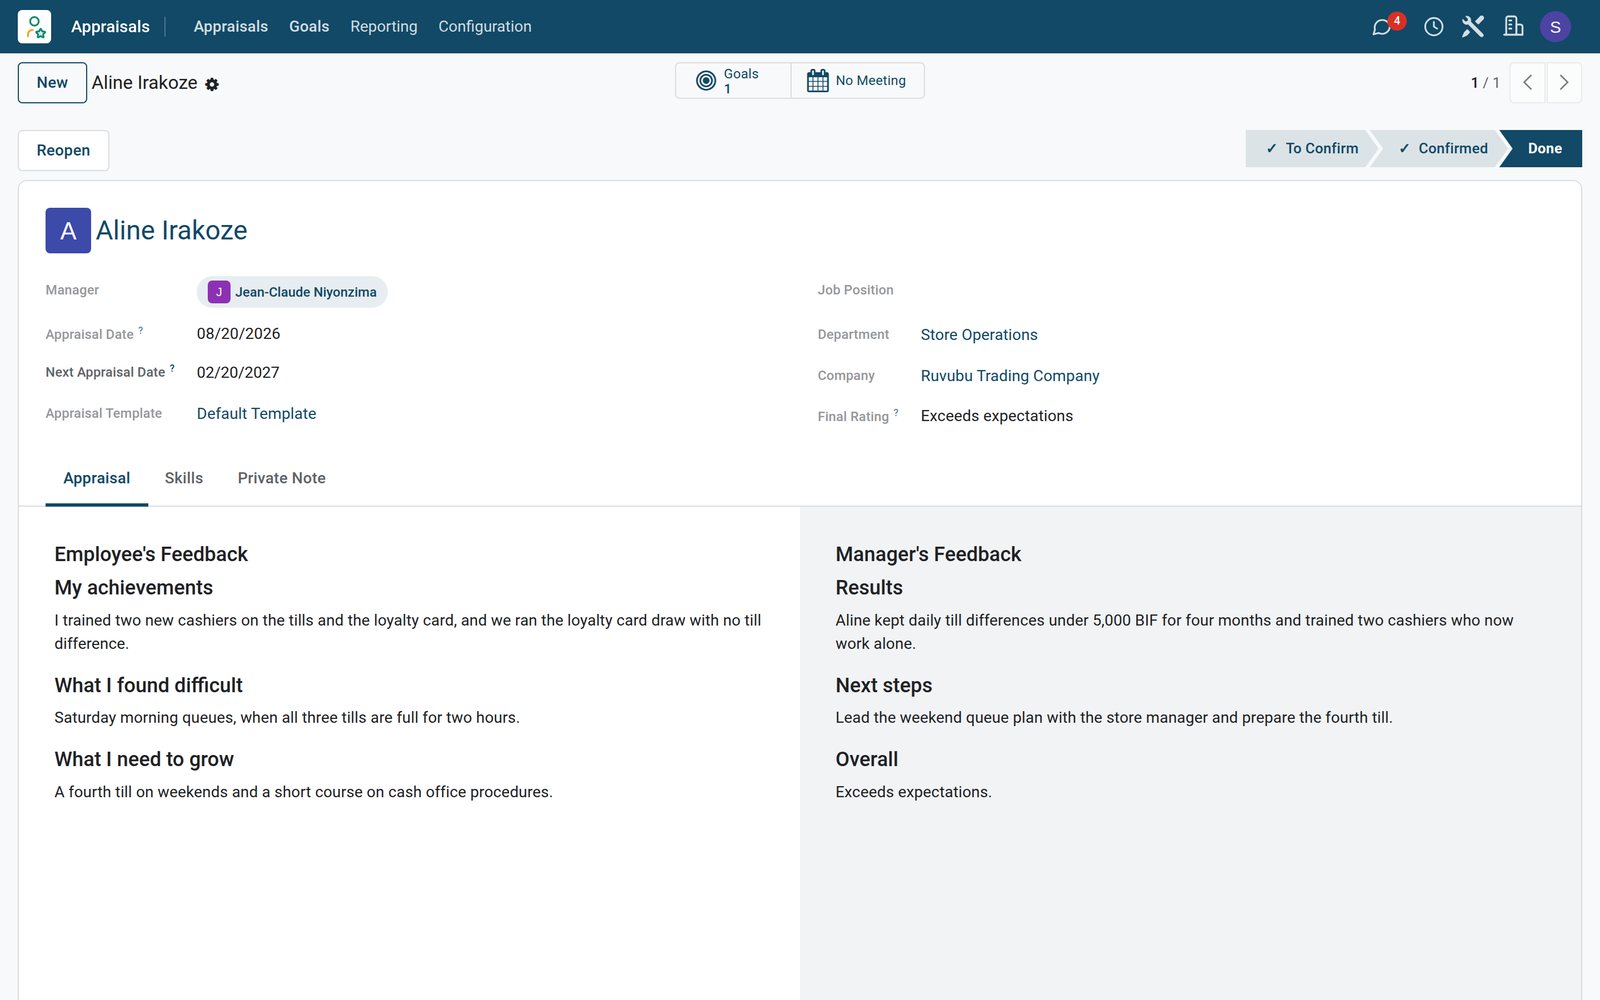Click the Aline Irakoze employee name heading
Viewport: 1600px width, 1000px height.
[x=172, y=231]
